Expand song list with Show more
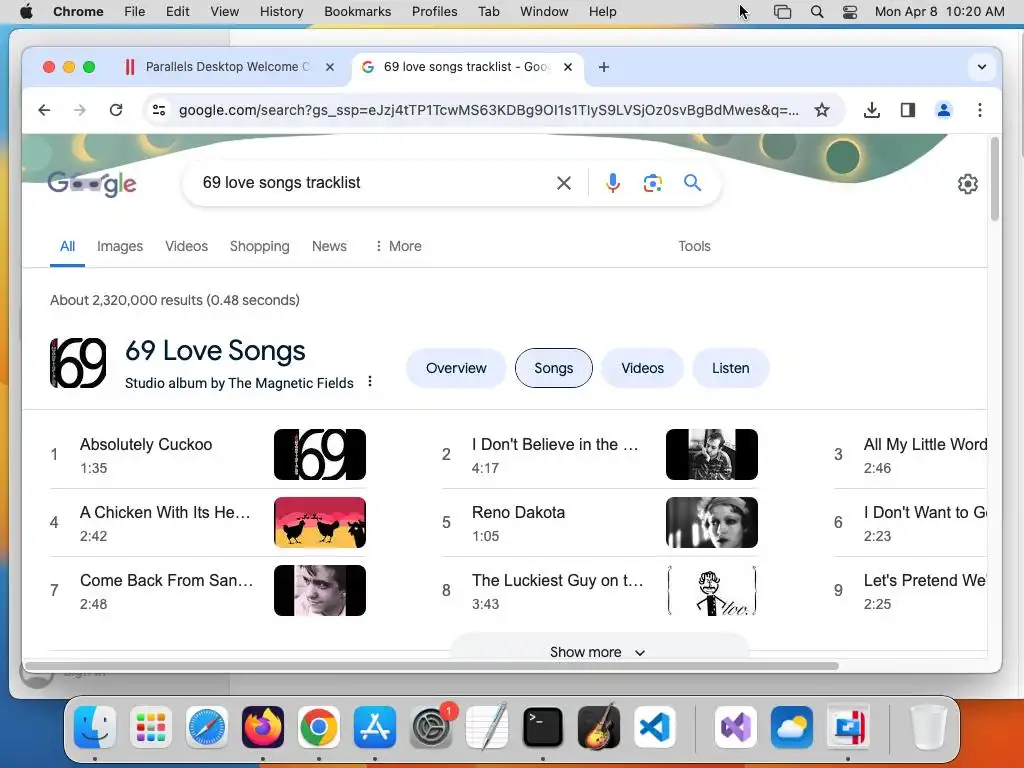 click(598, 652)
